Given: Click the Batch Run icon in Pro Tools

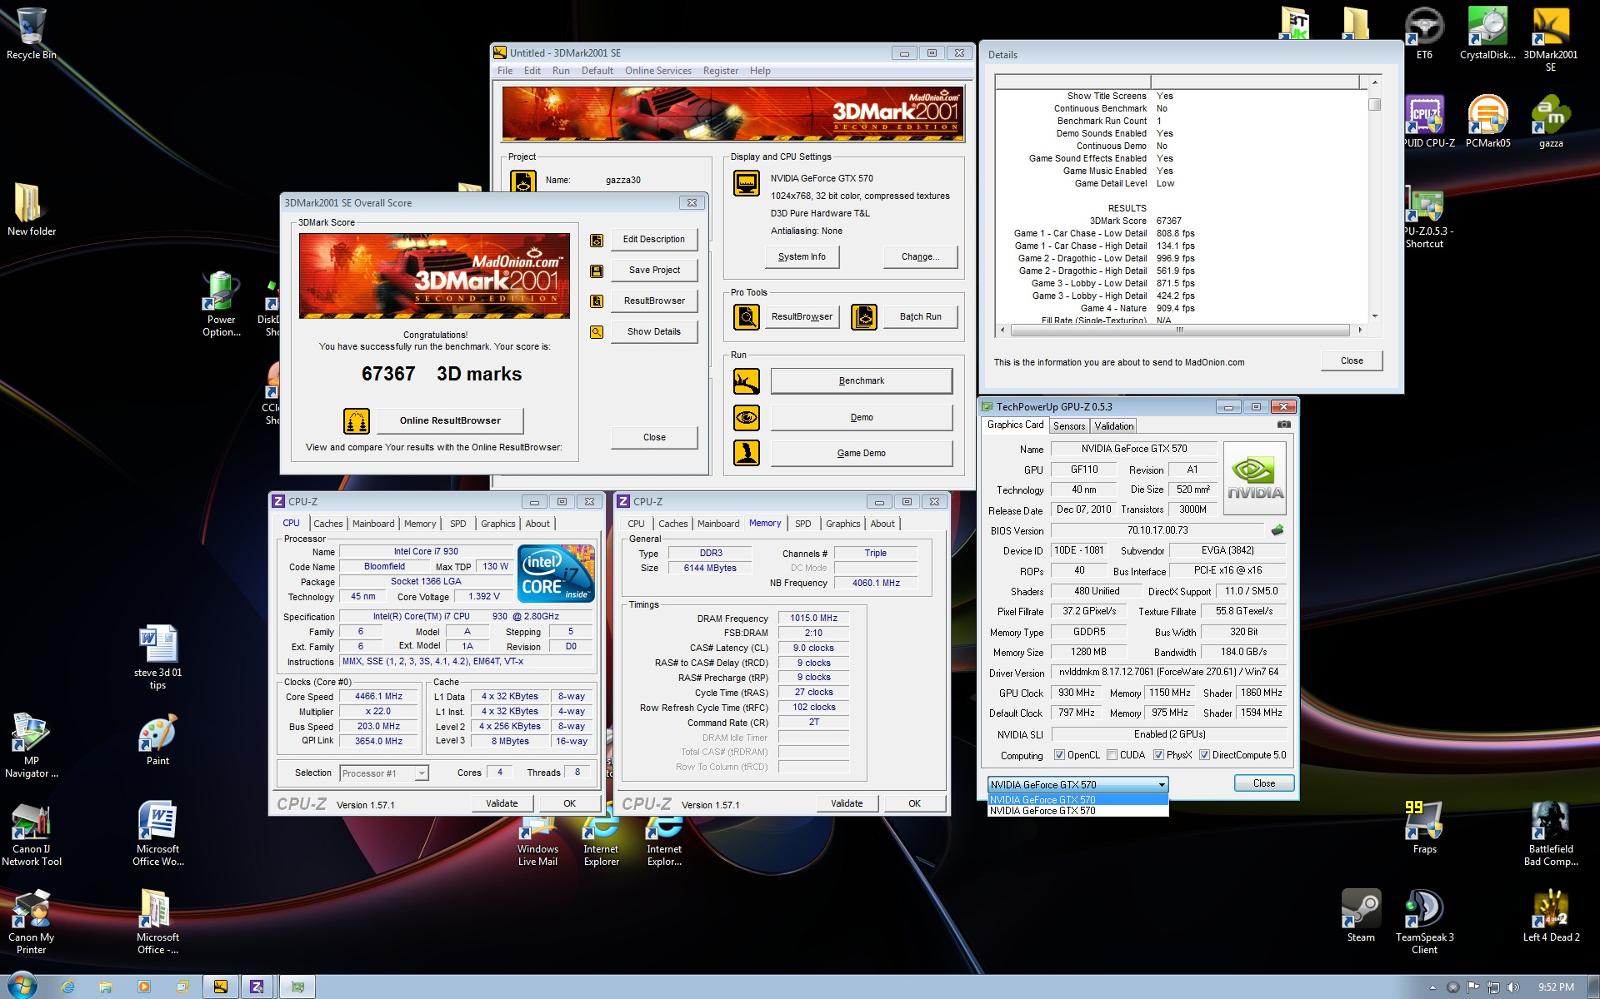Looking at the screenshot, I should coord(864,317).
